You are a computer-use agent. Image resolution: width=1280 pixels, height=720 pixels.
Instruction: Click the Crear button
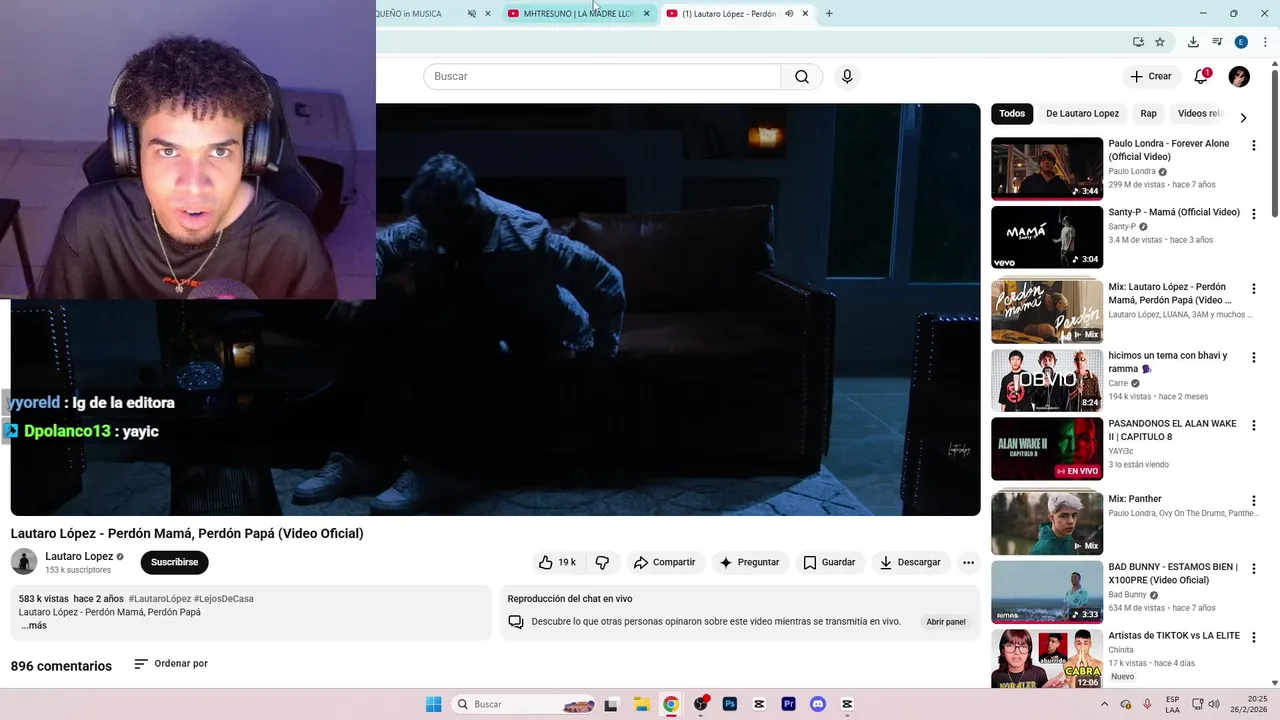point(1150,76)
